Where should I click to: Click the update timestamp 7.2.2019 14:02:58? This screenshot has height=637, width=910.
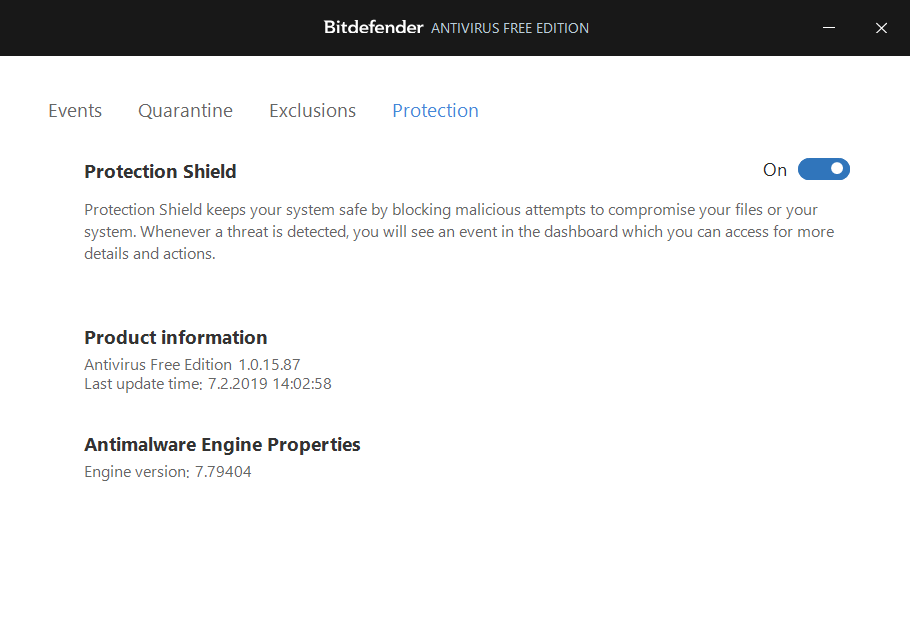point(269,383)
